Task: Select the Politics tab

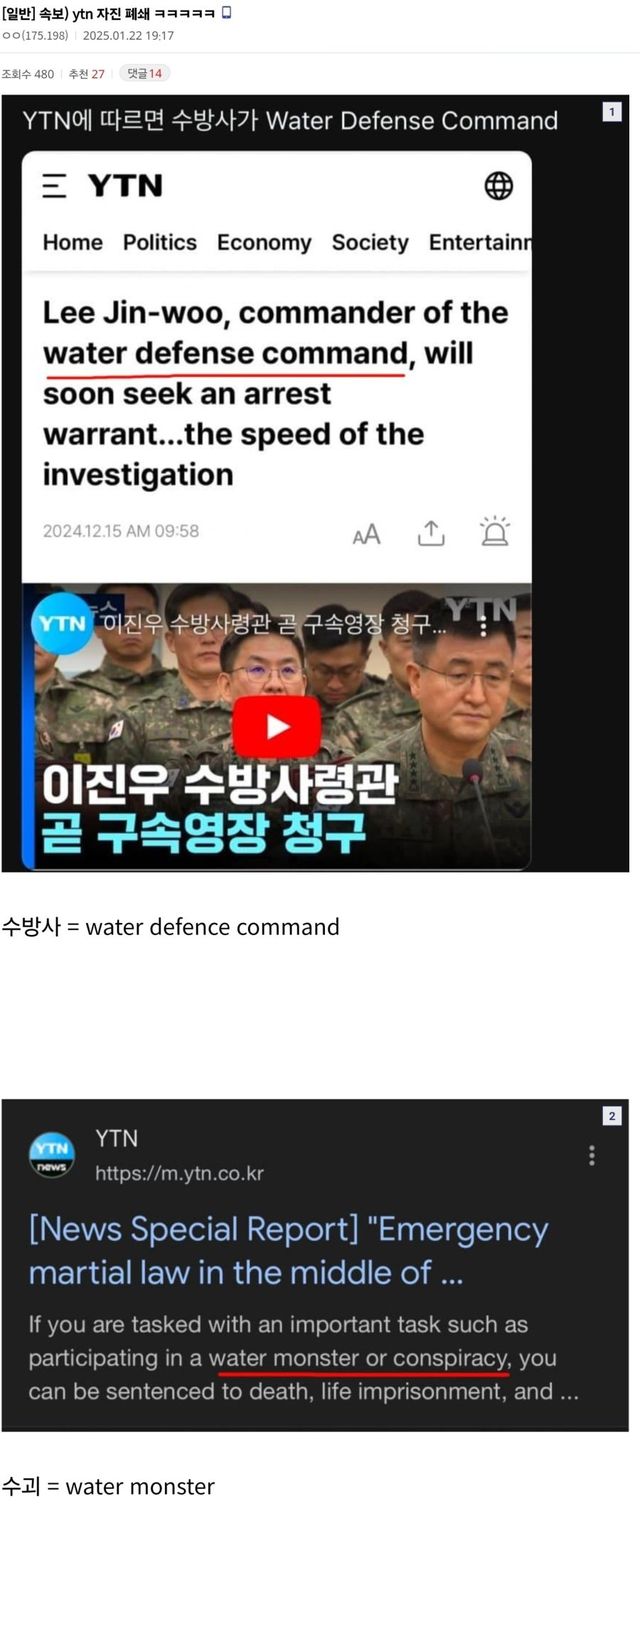Action: click(x=160, y=243)
